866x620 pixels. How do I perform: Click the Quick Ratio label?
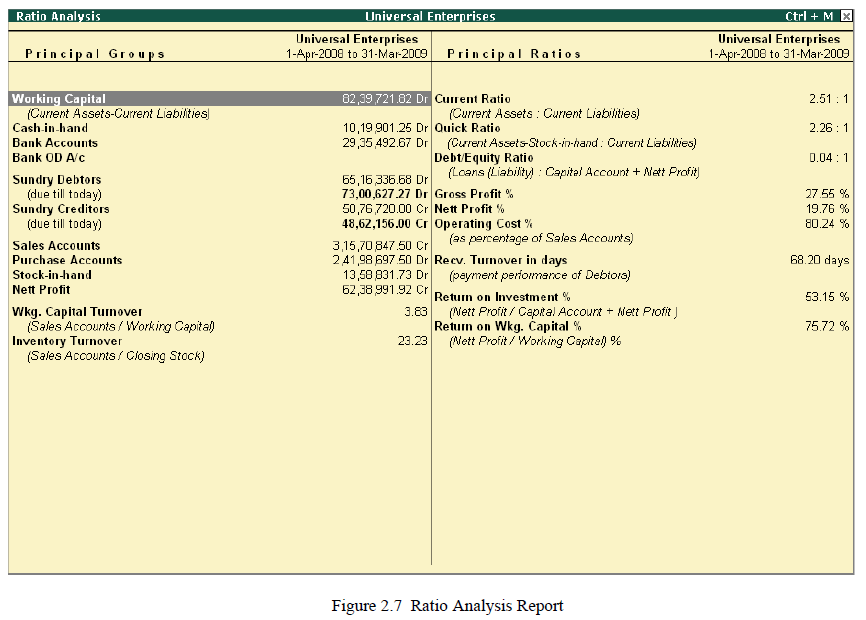coord(467,128)
